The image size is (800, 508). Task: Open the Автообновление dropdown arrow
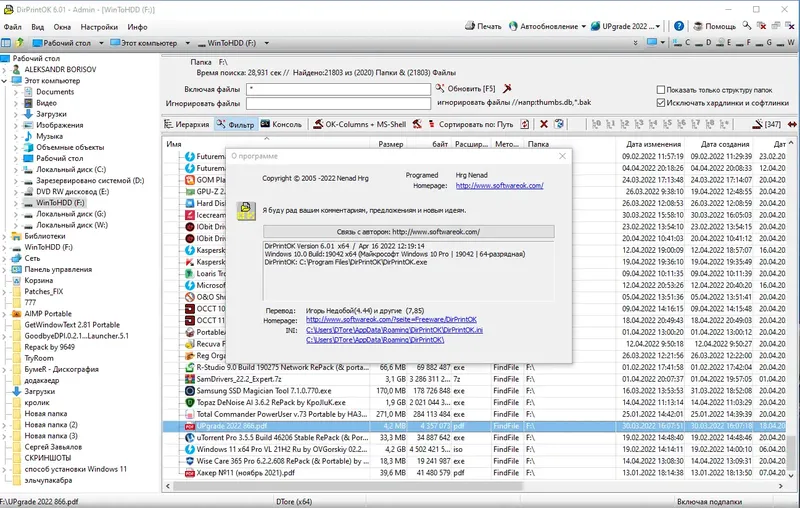coord(583,27)
